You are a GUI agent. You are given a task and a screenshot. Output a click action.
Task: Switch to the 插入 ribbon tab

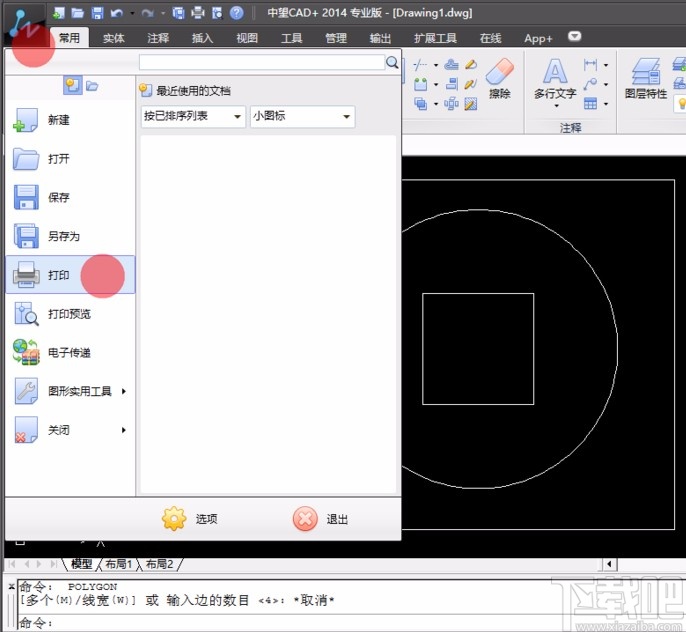point(203,38)
